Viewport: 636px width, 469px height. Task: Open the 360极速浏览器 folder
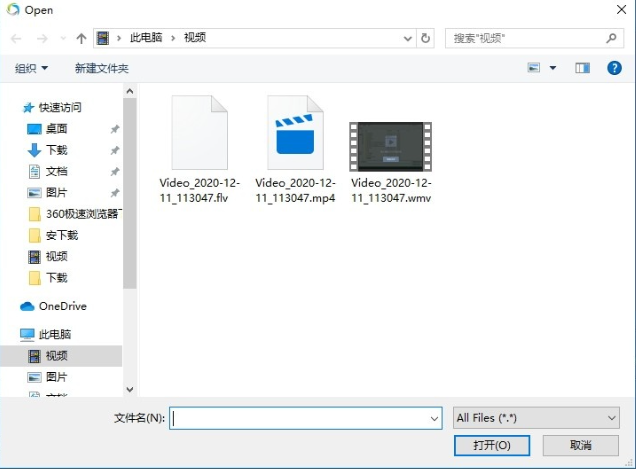(75, 214)
